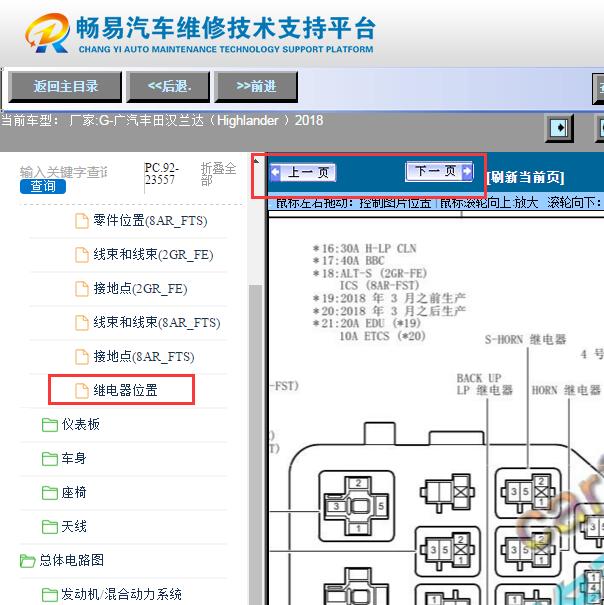Image resolution: width=604 pixels, height=605 pixels.
Task: Go back with the <<后退 button
Action: click(168, 86)
